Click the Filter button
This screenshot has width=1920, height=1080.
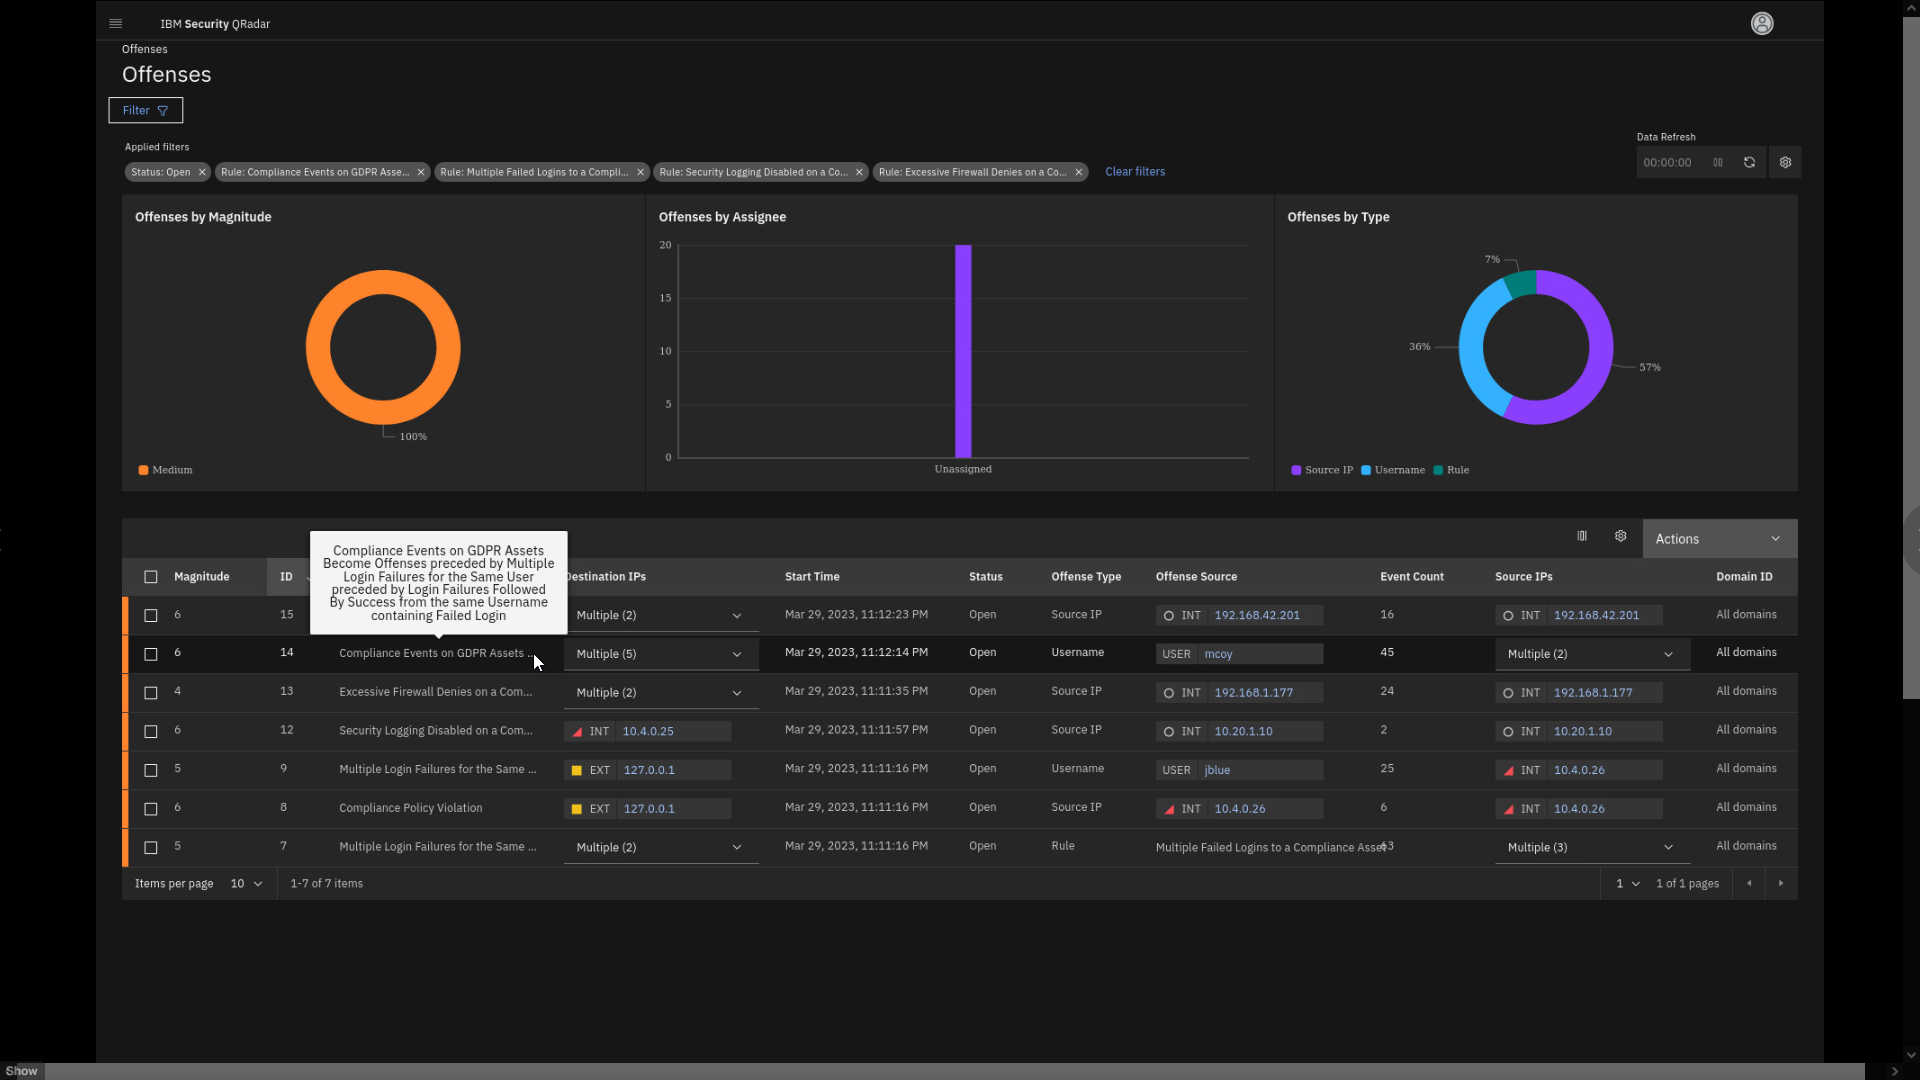coord(145,110)
